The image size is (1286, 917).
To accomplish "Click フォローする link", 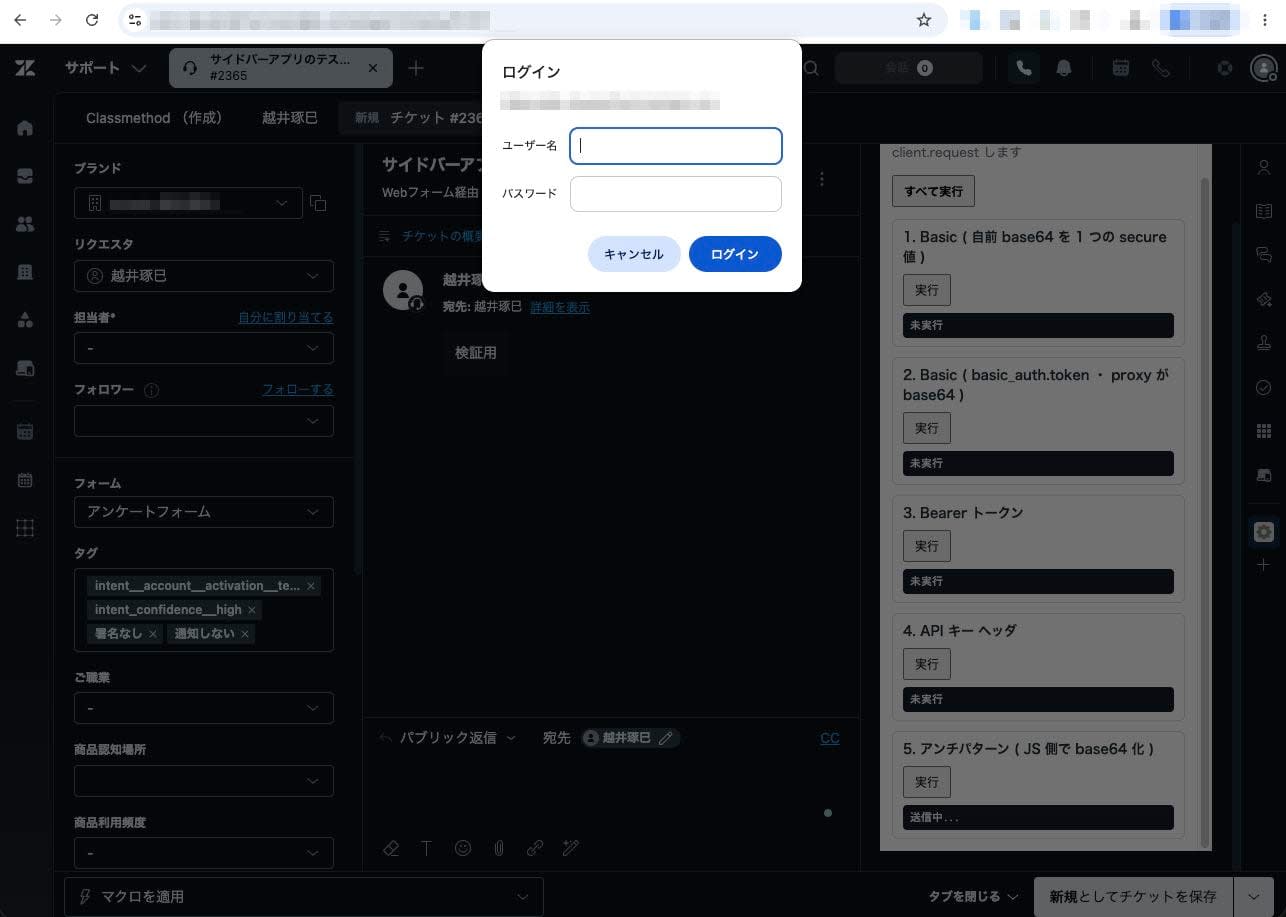I will pyautogui.click(x=298, y=389).
